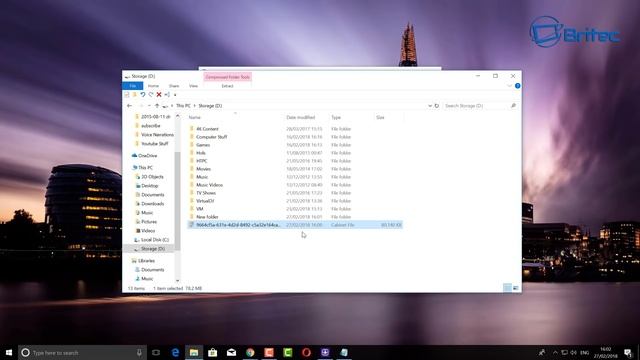640x360 pixels.
Task: Click the taskbar search box
Action: [x=82, y=353]
